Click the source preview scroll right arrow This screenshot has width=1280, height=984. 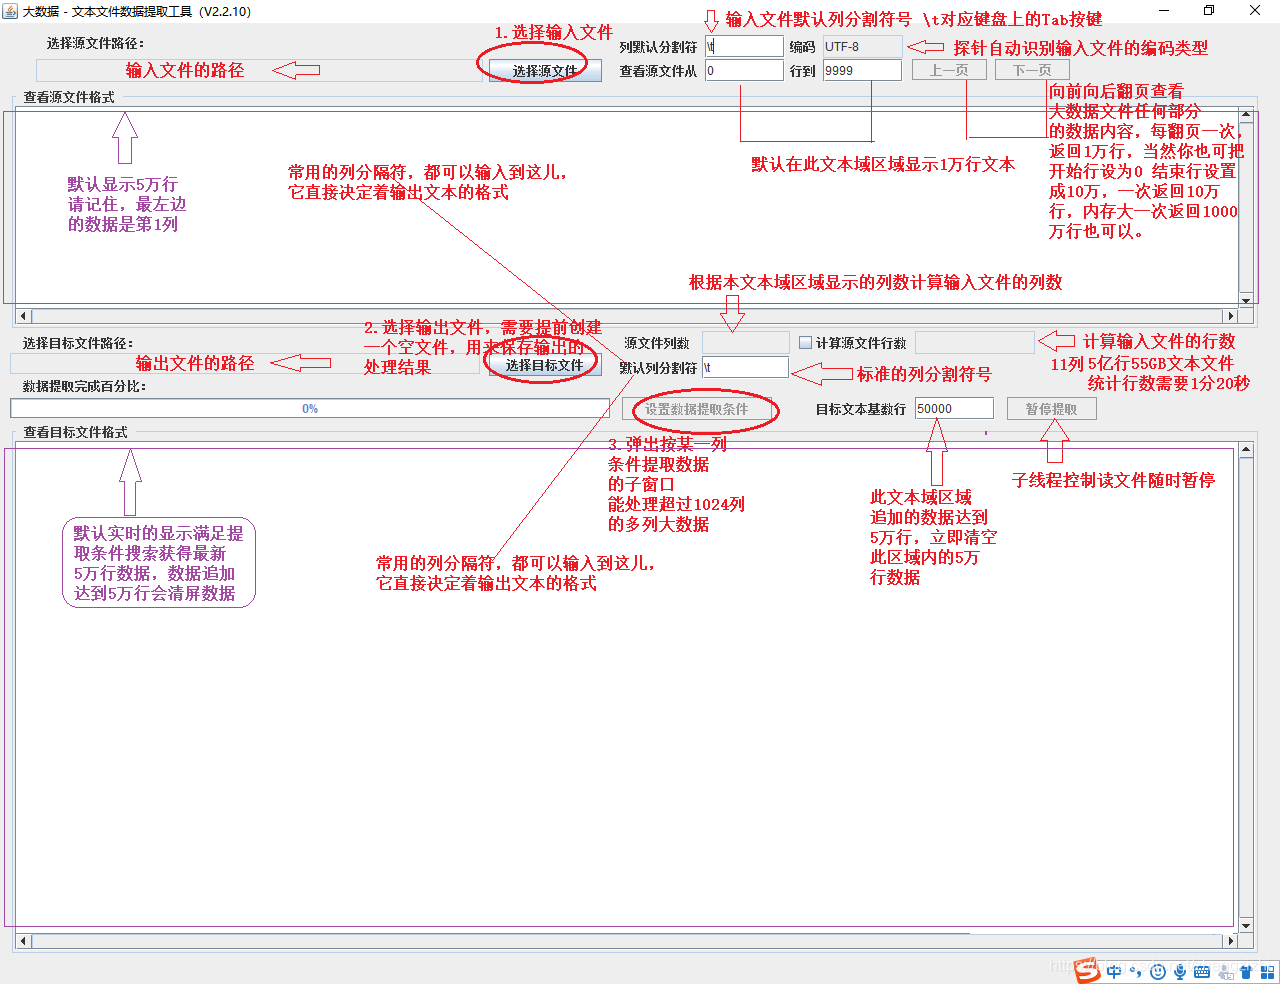point(1231,316)
